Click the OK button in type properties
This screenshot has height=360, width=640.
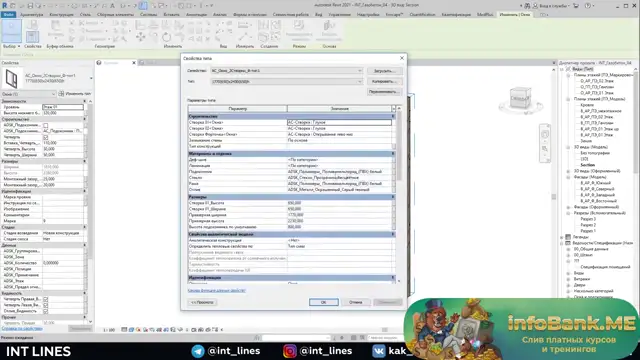324,302
